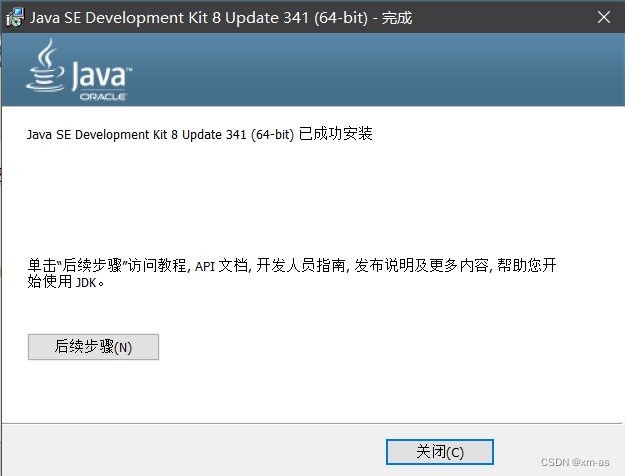Click the 后续步骤(N) button

(x=93, y=347)
